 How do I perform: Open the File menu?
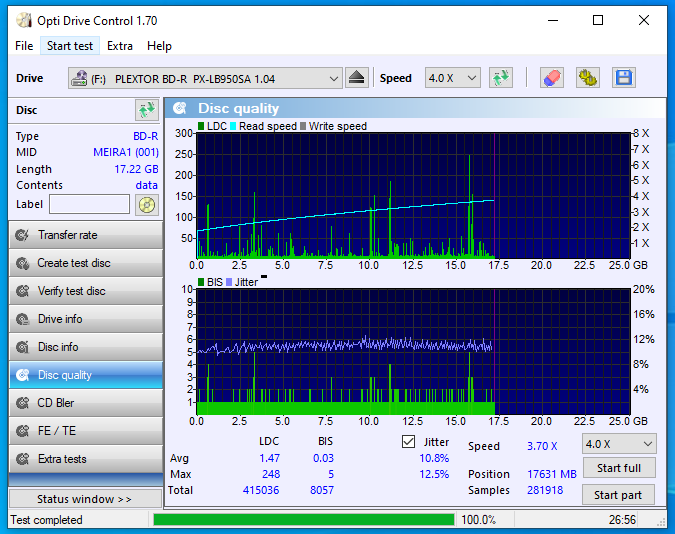tap(24, 46)
